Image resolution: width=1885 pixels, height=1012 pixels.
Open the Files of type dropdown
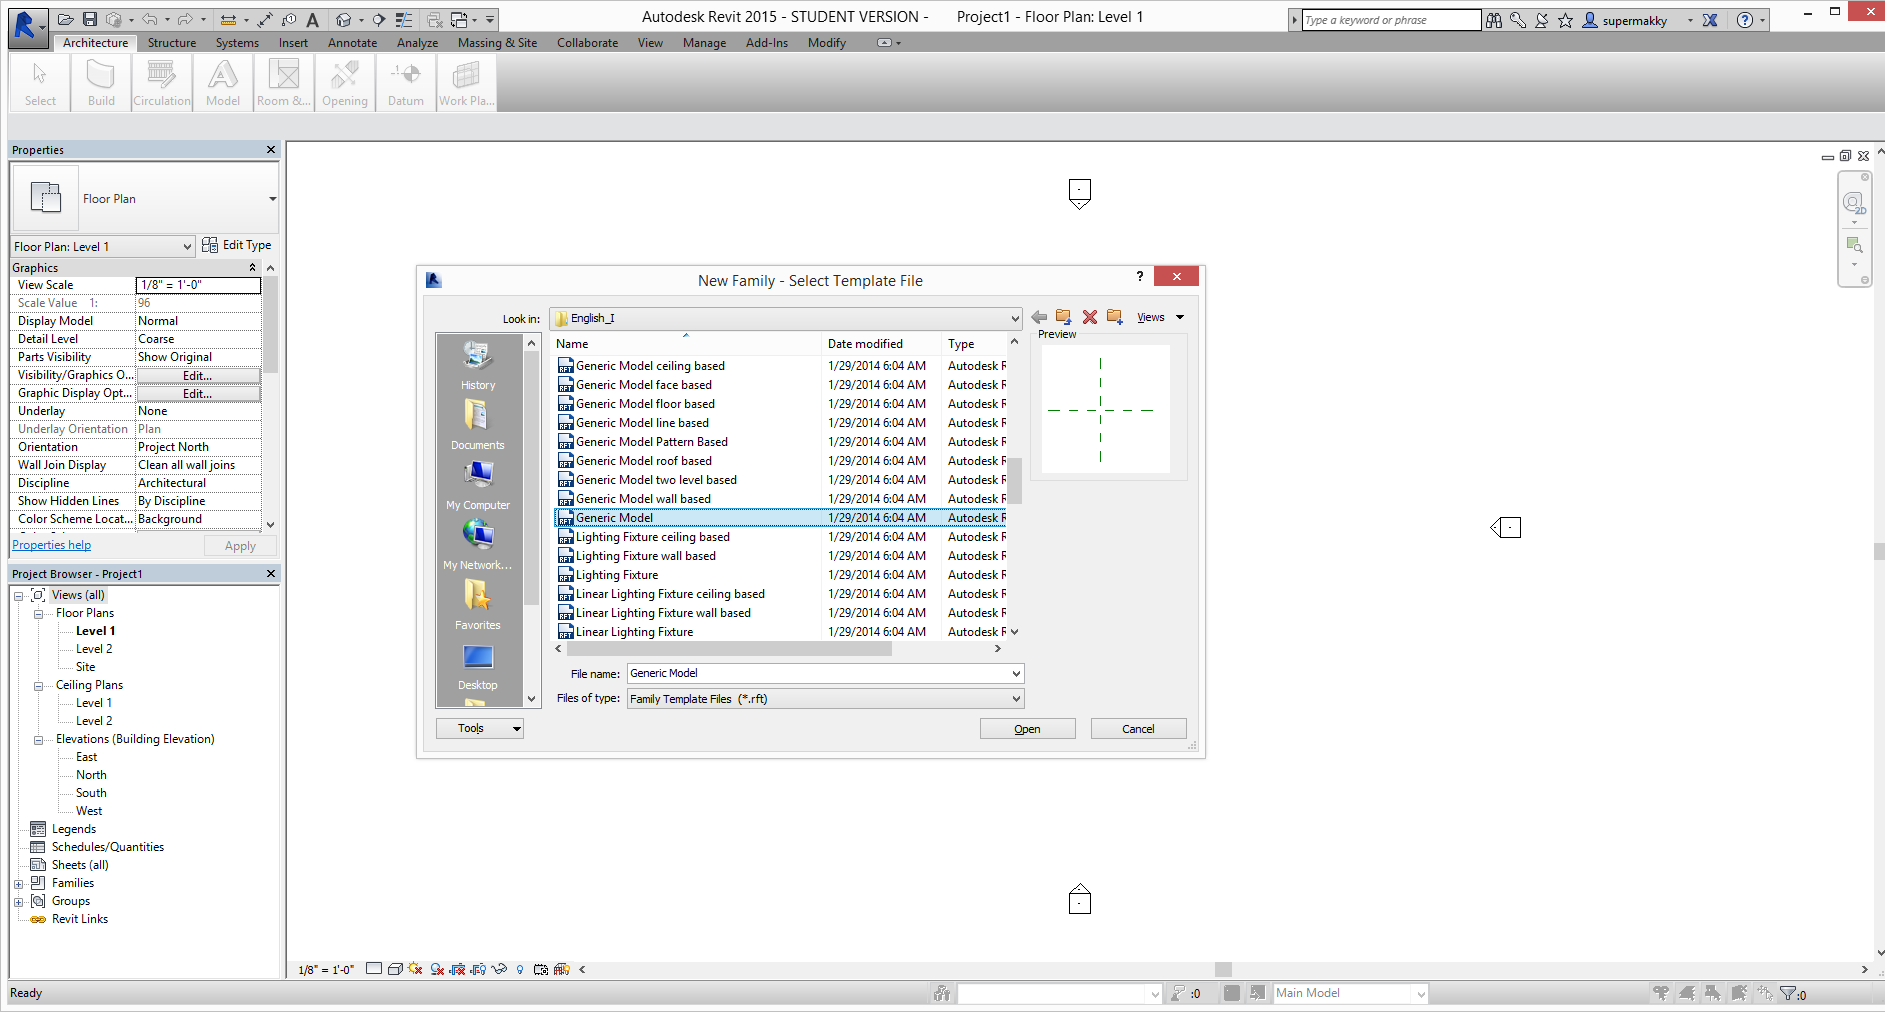[1016, 699]
